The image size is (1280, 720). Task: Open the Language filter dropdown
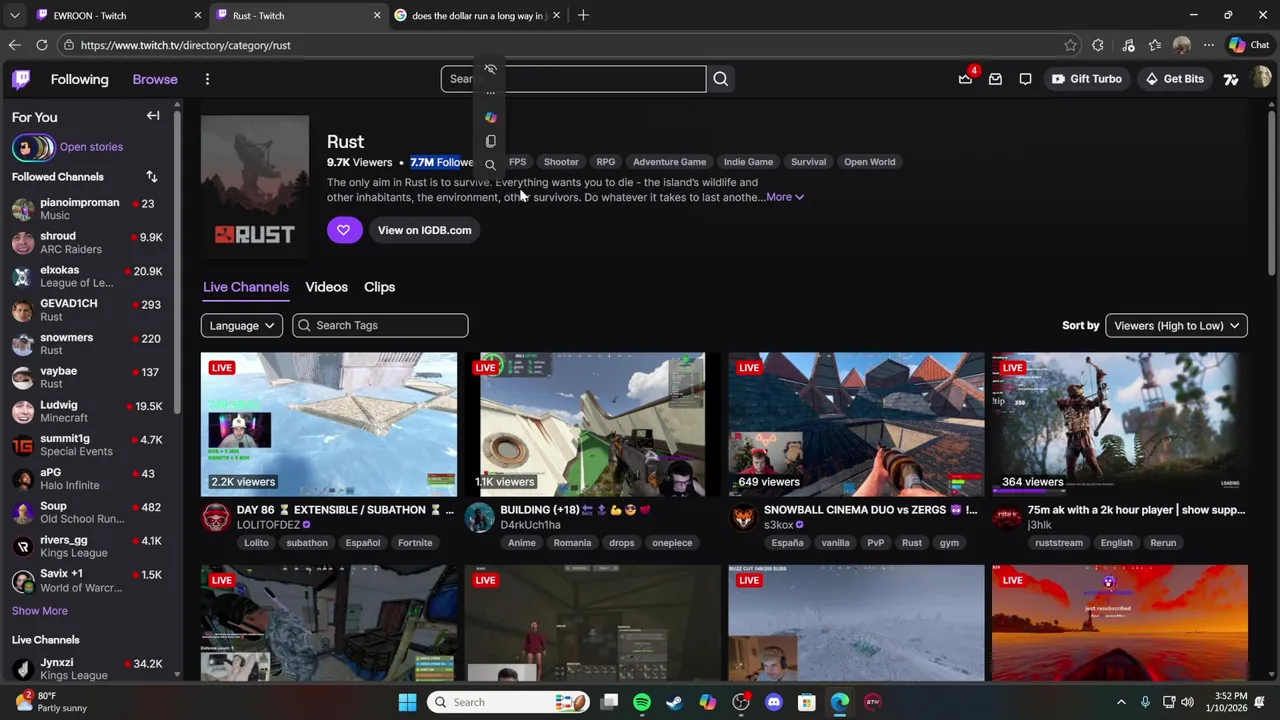pos(242,325)
